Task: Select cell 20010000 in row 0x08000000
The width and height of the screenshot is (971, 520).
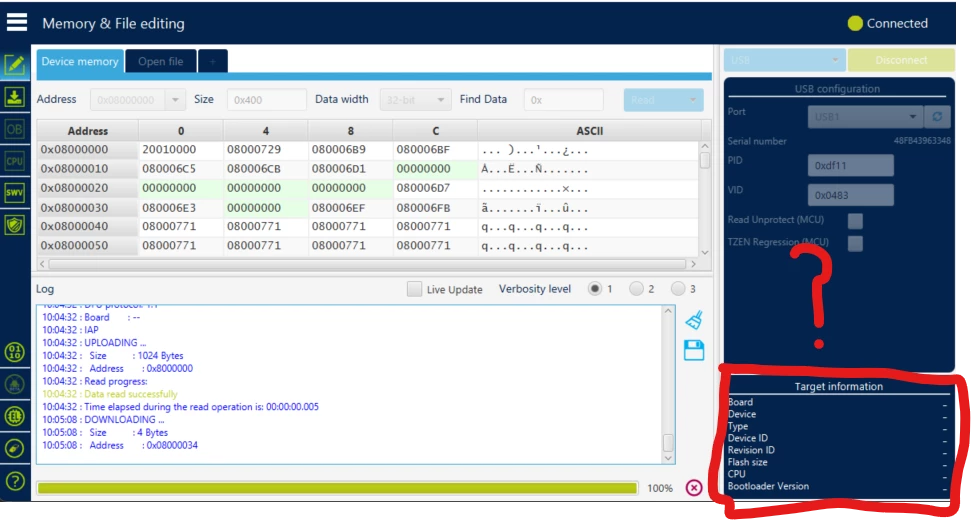Action: click(x=180, y=150)
